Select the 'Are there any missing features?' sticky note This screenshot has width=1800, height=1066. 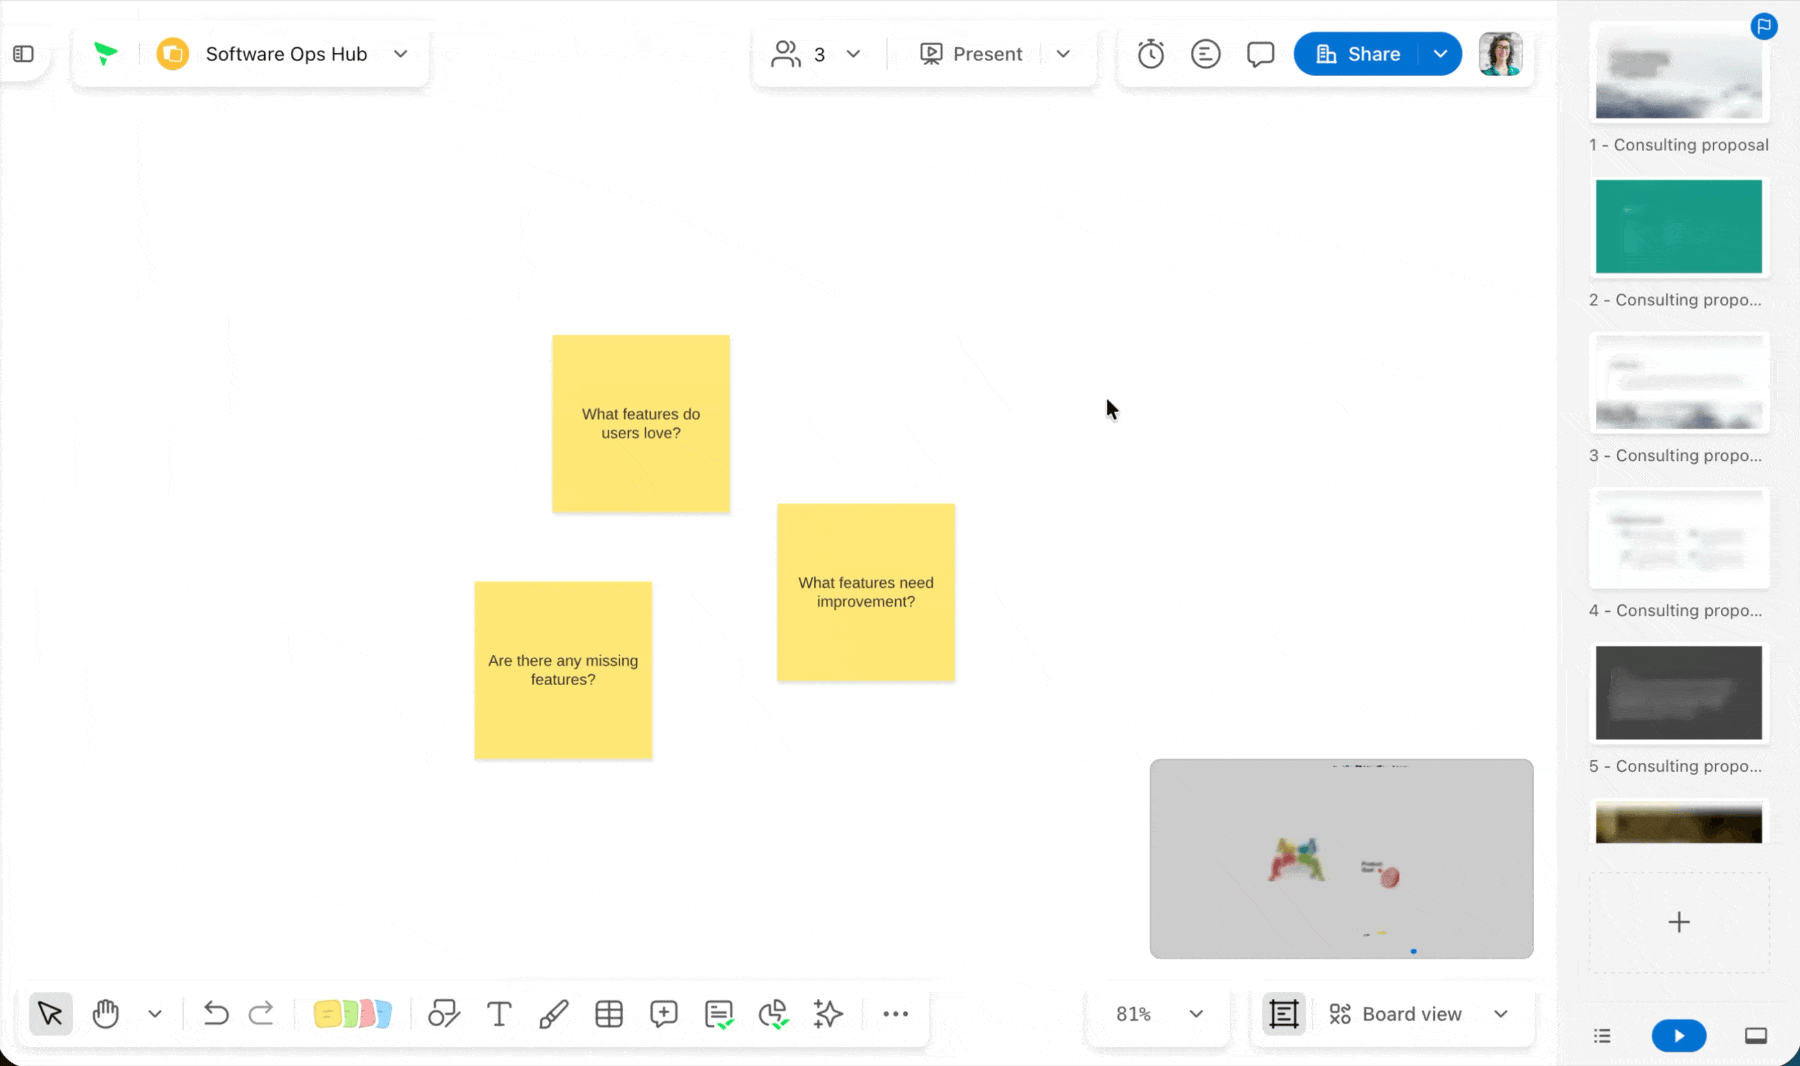pos(563,670)
